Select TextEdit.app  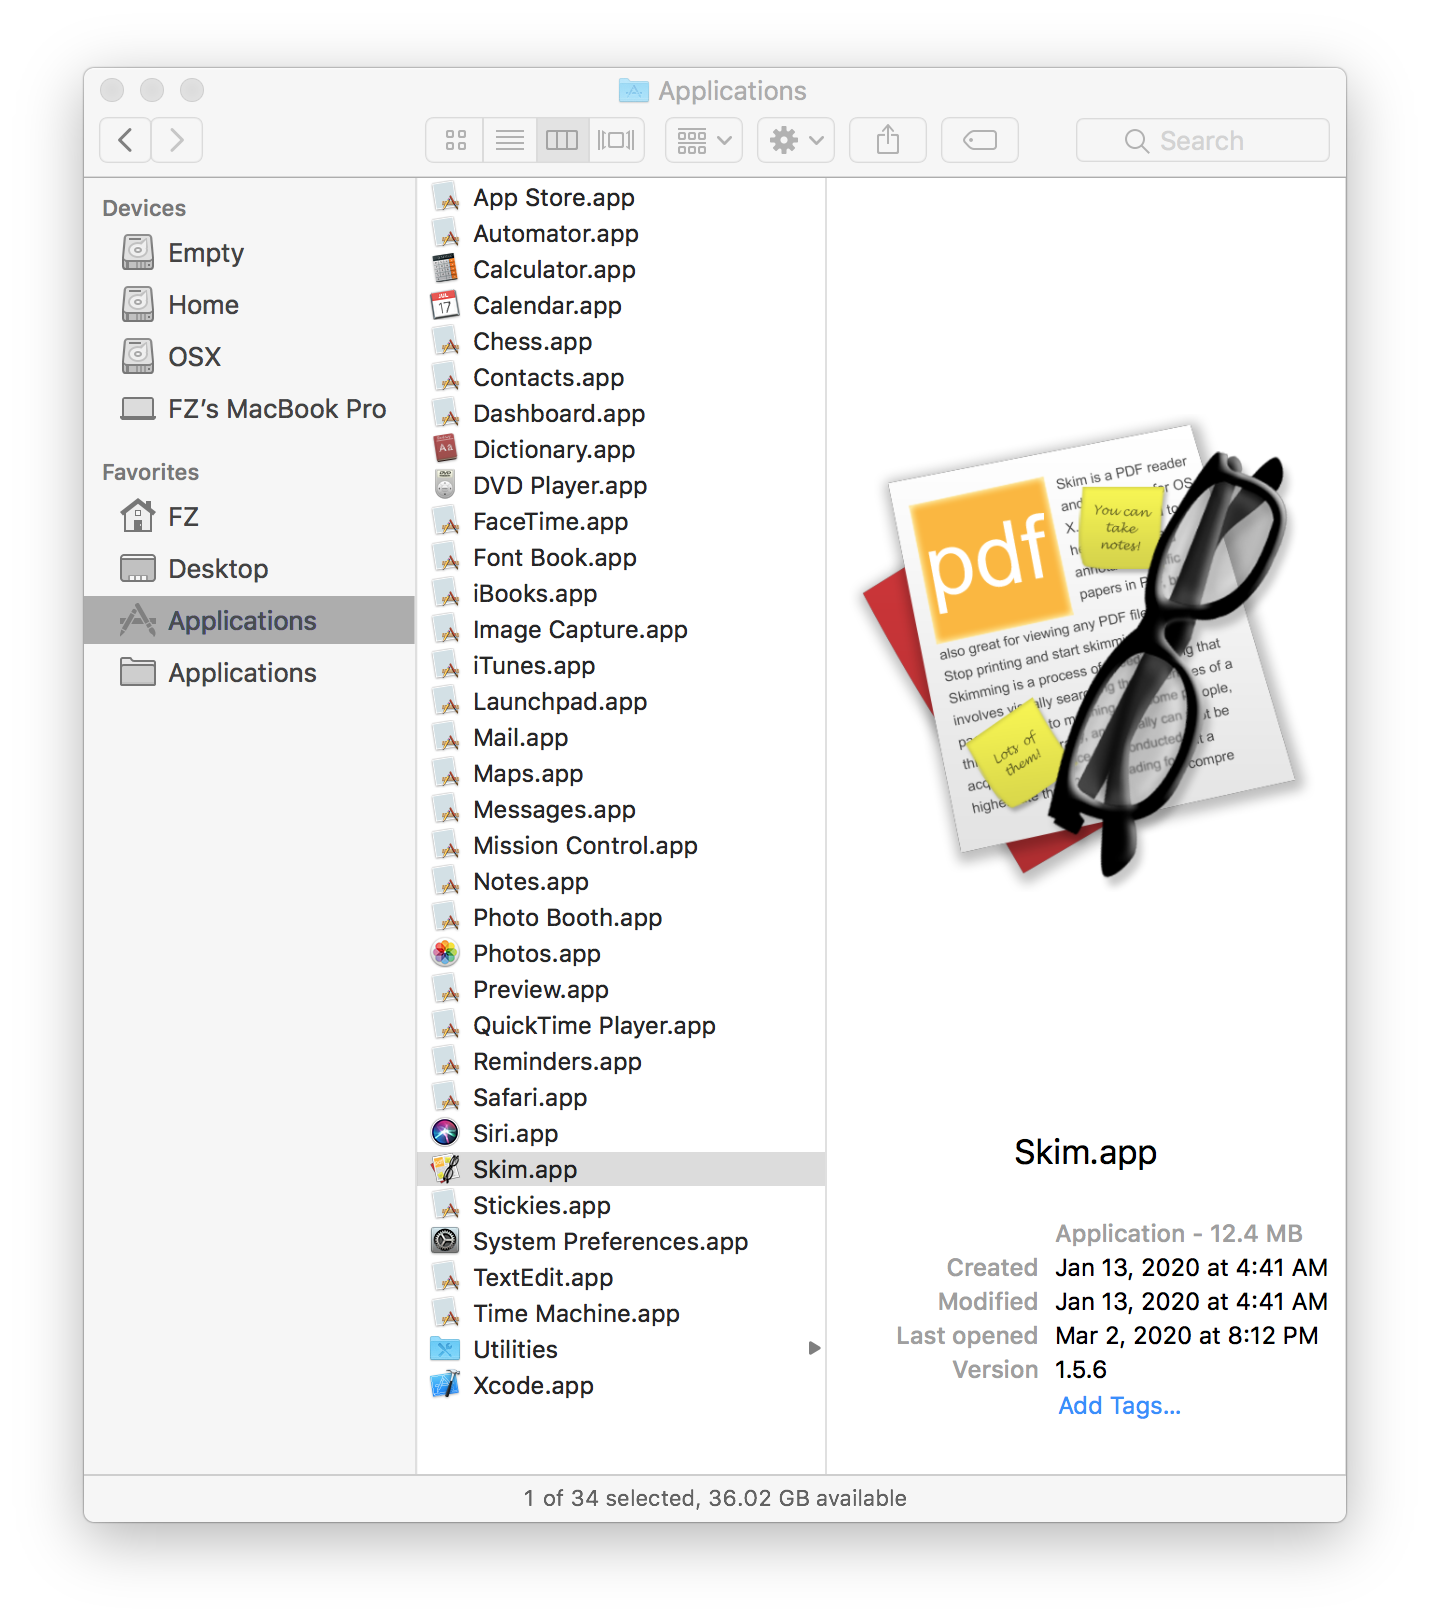[x=621, y=1277]
